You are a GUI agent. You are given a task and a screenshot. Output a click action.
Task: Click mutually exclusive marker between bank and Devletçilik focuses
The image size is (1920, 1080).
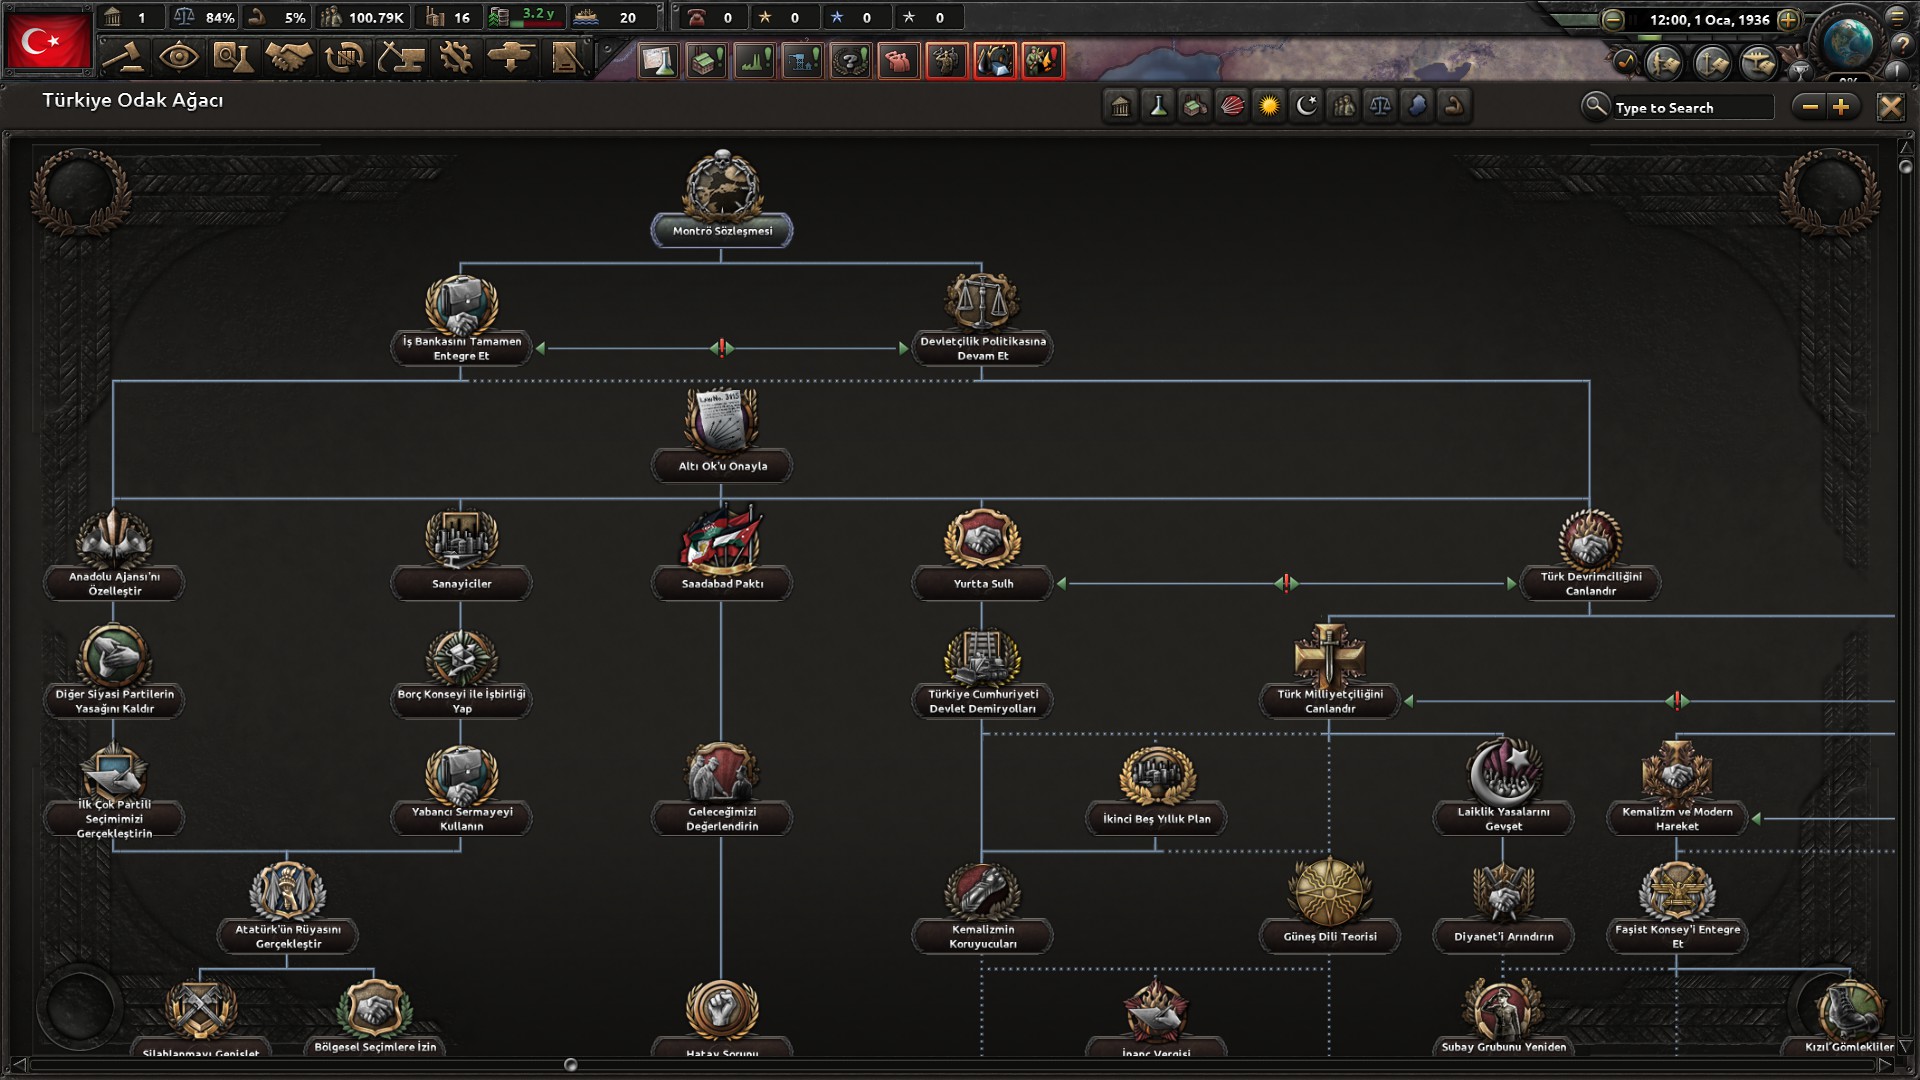click(722, 348)
